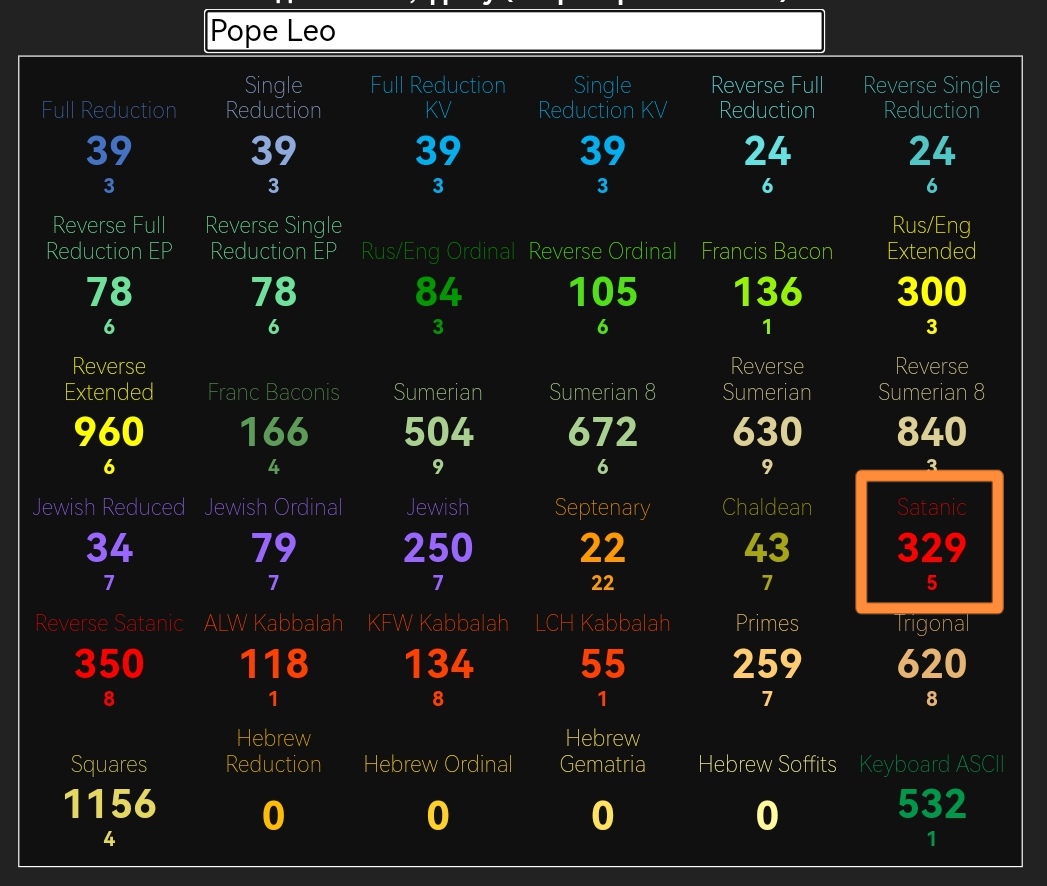This screenshot has width=1047, height=886.
Task: Click the Chaldean cipher value 43
Action: pos(767,547)
